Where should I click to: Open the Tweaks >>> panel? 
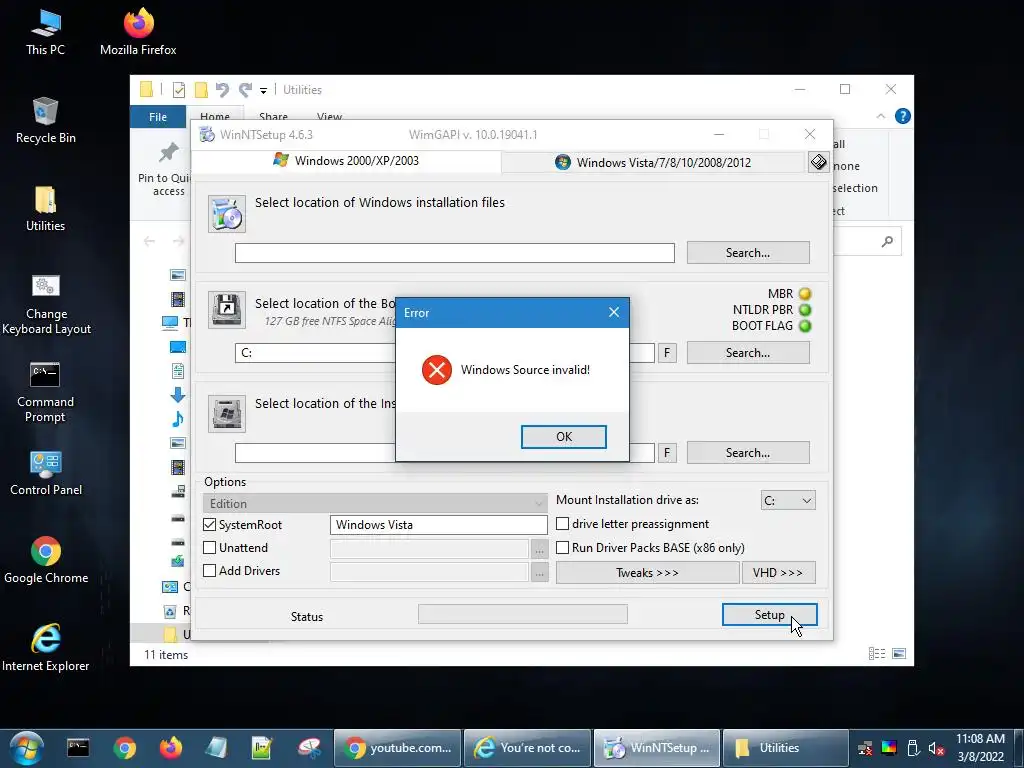pos(647,573)
